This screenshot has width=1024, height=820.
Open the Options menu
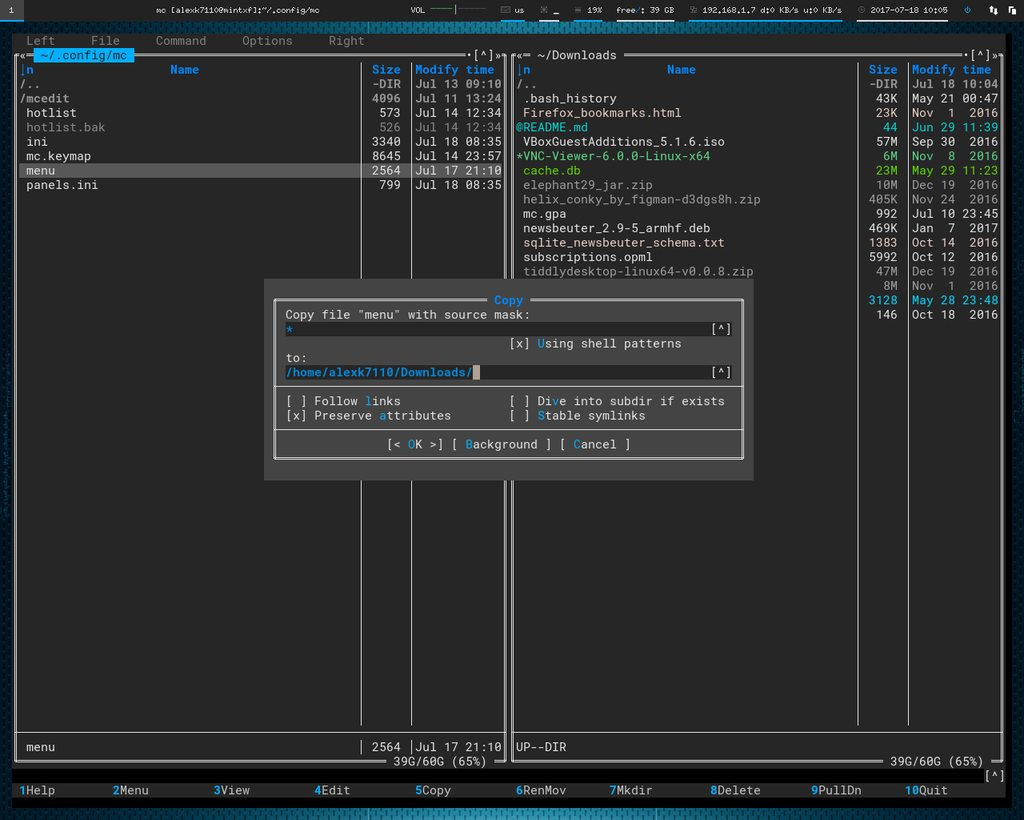click(267, 41)
